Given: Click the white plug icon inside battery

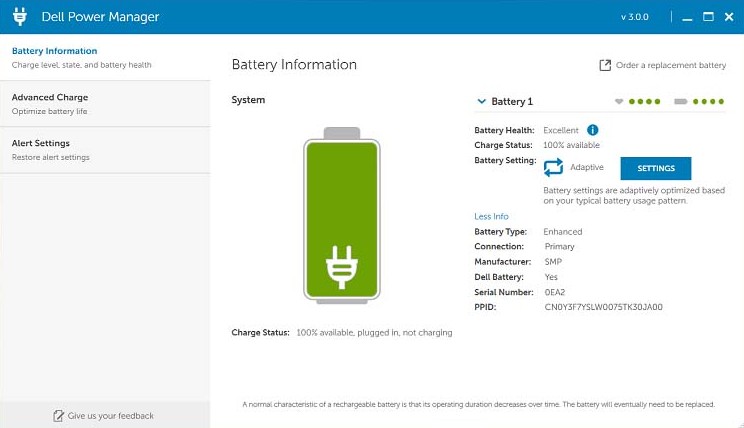Looking at the screenshot, I should [x=341, y=265].
